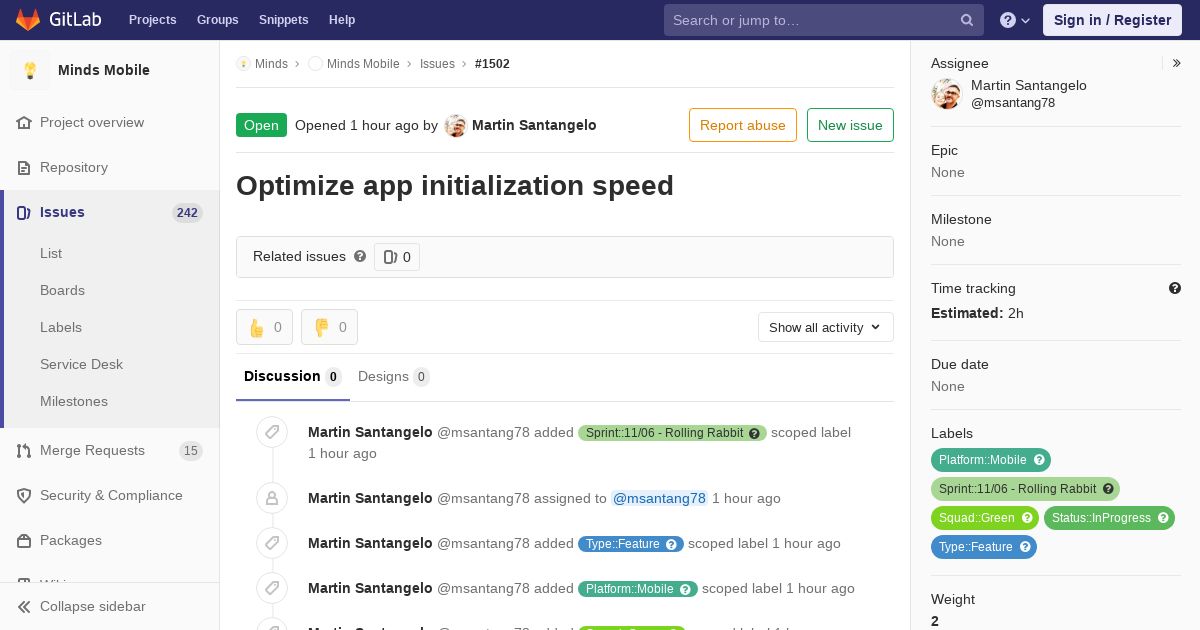
Task: Collapse the right sidebar with double-chevron icon
Action: [x=1177, y=63]
